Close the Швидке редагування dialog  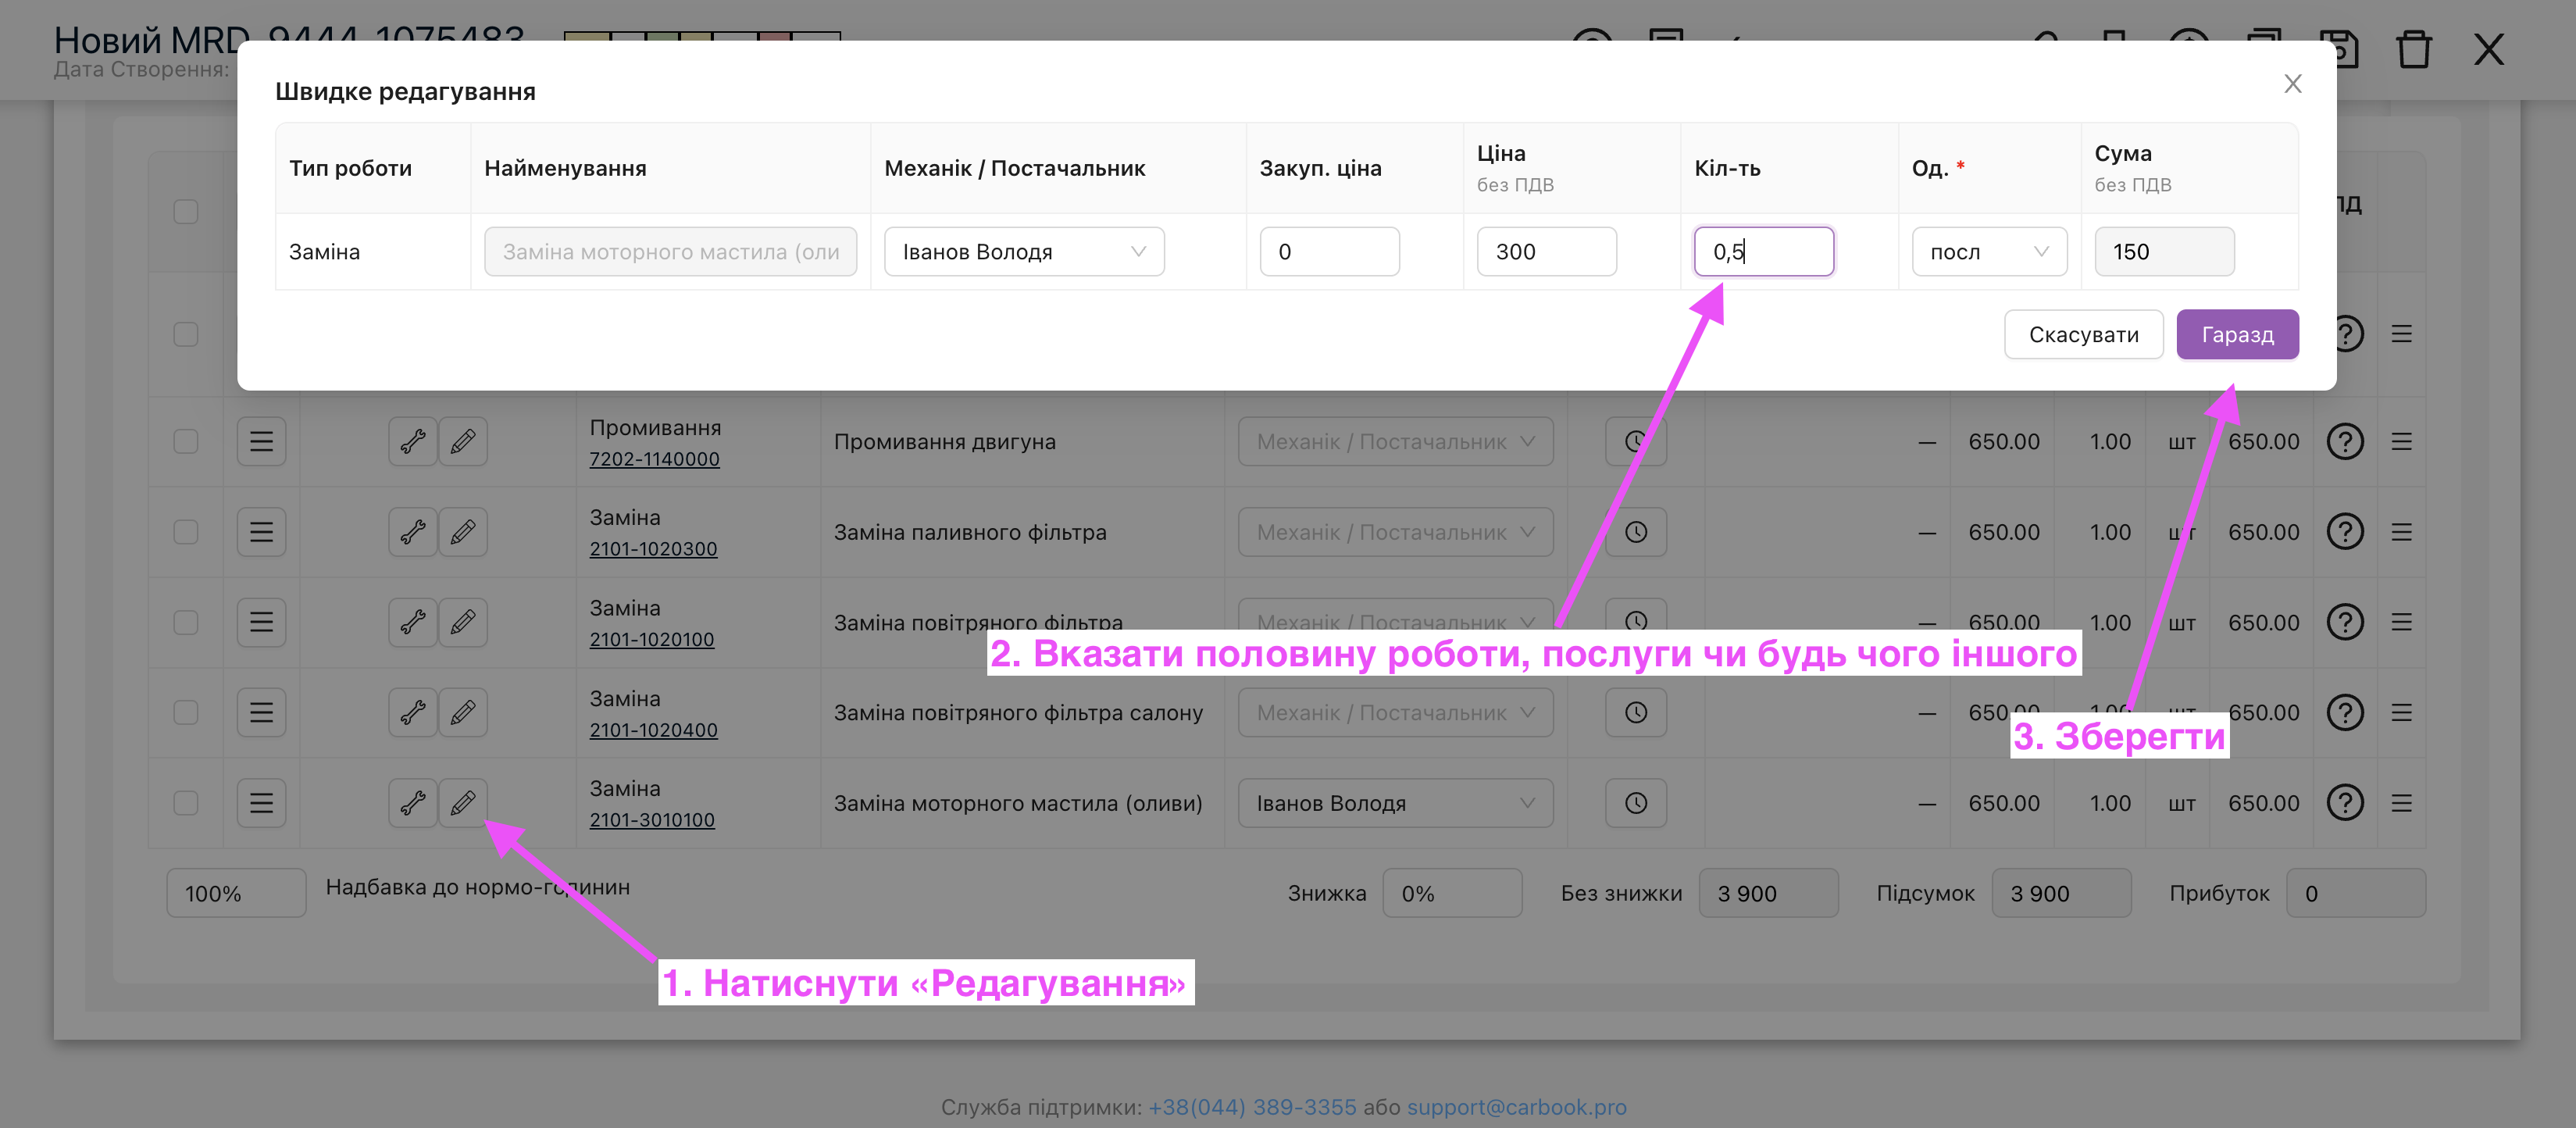[x=2292, y=84]
